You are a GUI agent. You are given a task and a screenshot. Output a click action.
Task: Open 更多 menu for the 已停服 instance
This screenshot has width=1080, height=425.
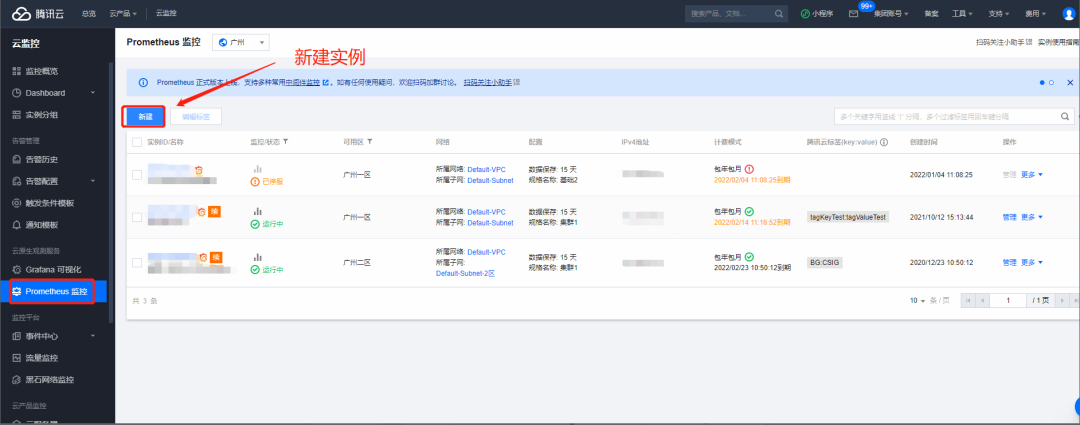[1031, 175]
